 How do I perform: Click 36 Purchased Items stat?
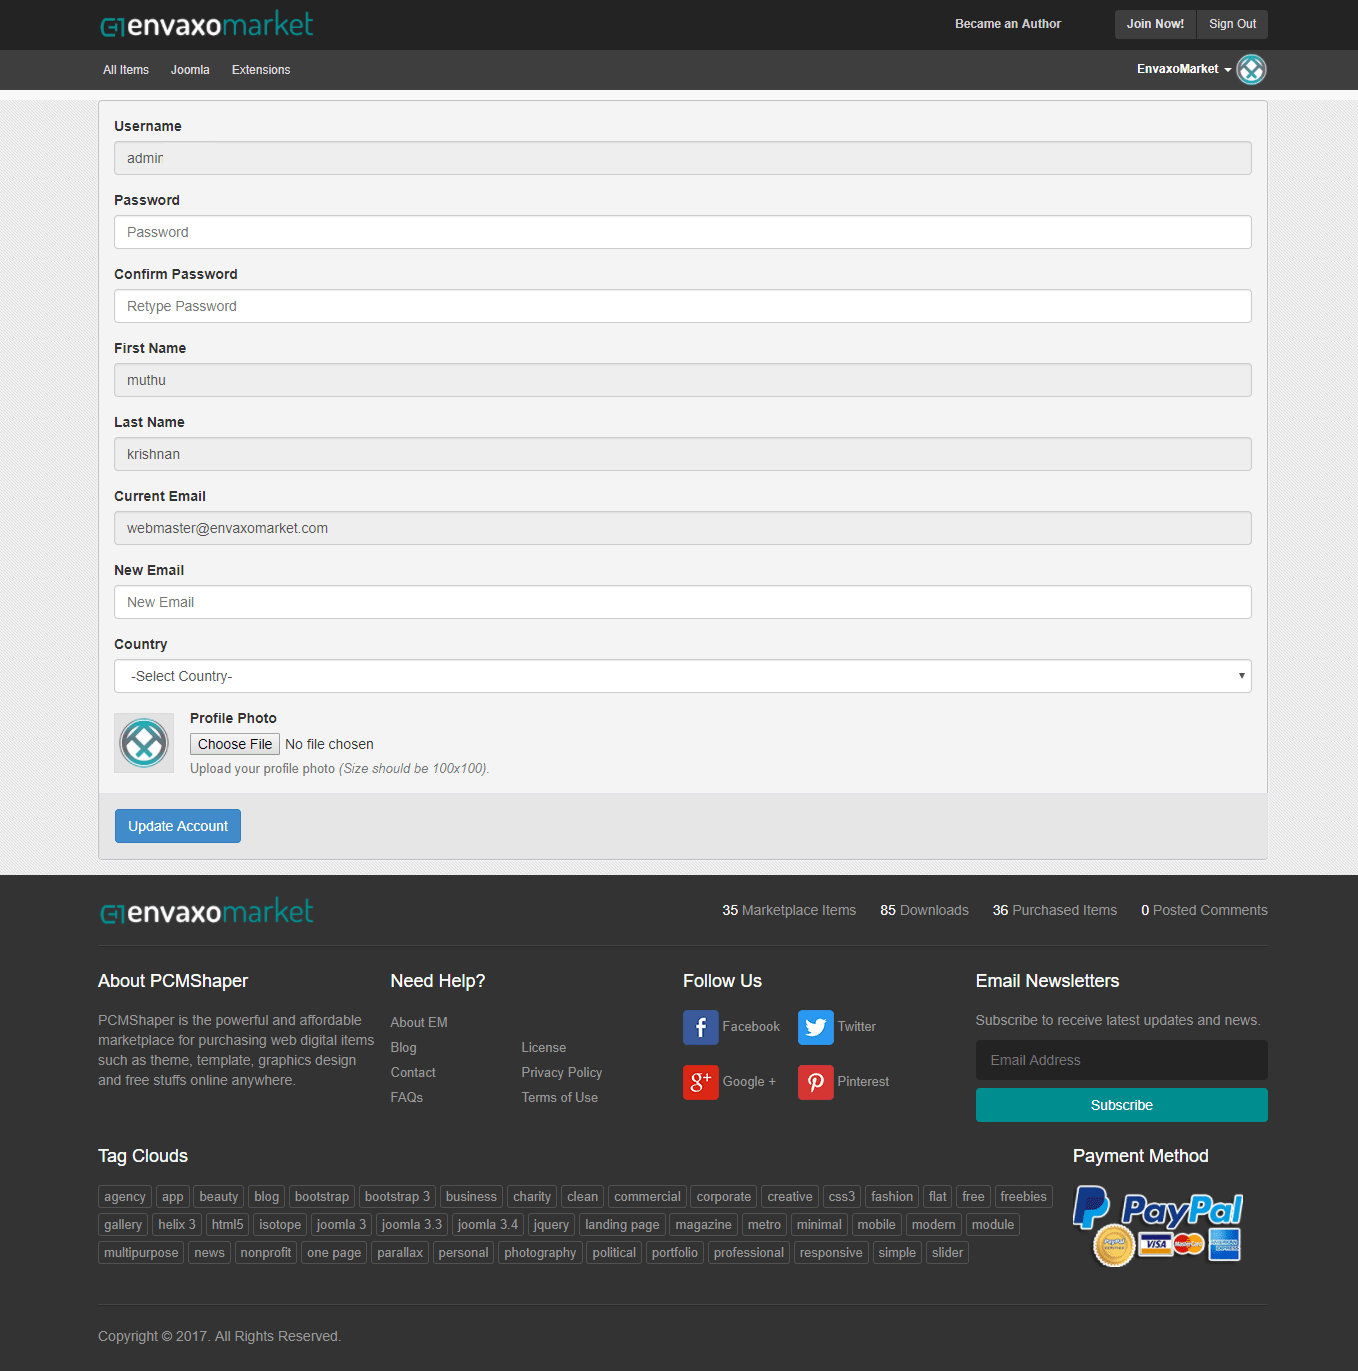(x=1055, y=910)
